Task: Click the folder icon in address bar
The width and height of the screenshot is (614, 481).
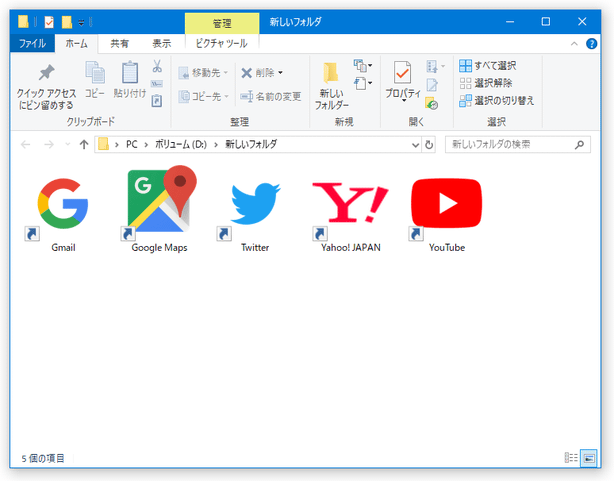Action: coord(103,144)
